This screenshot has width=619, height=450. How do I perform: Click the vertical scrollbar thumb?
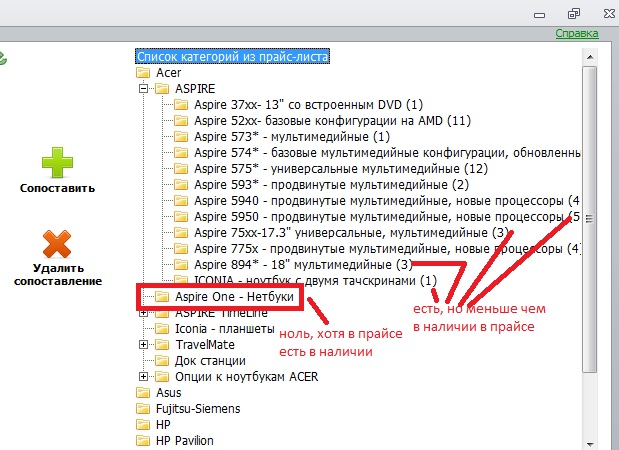pyautogui.click(x=590, y=219)
